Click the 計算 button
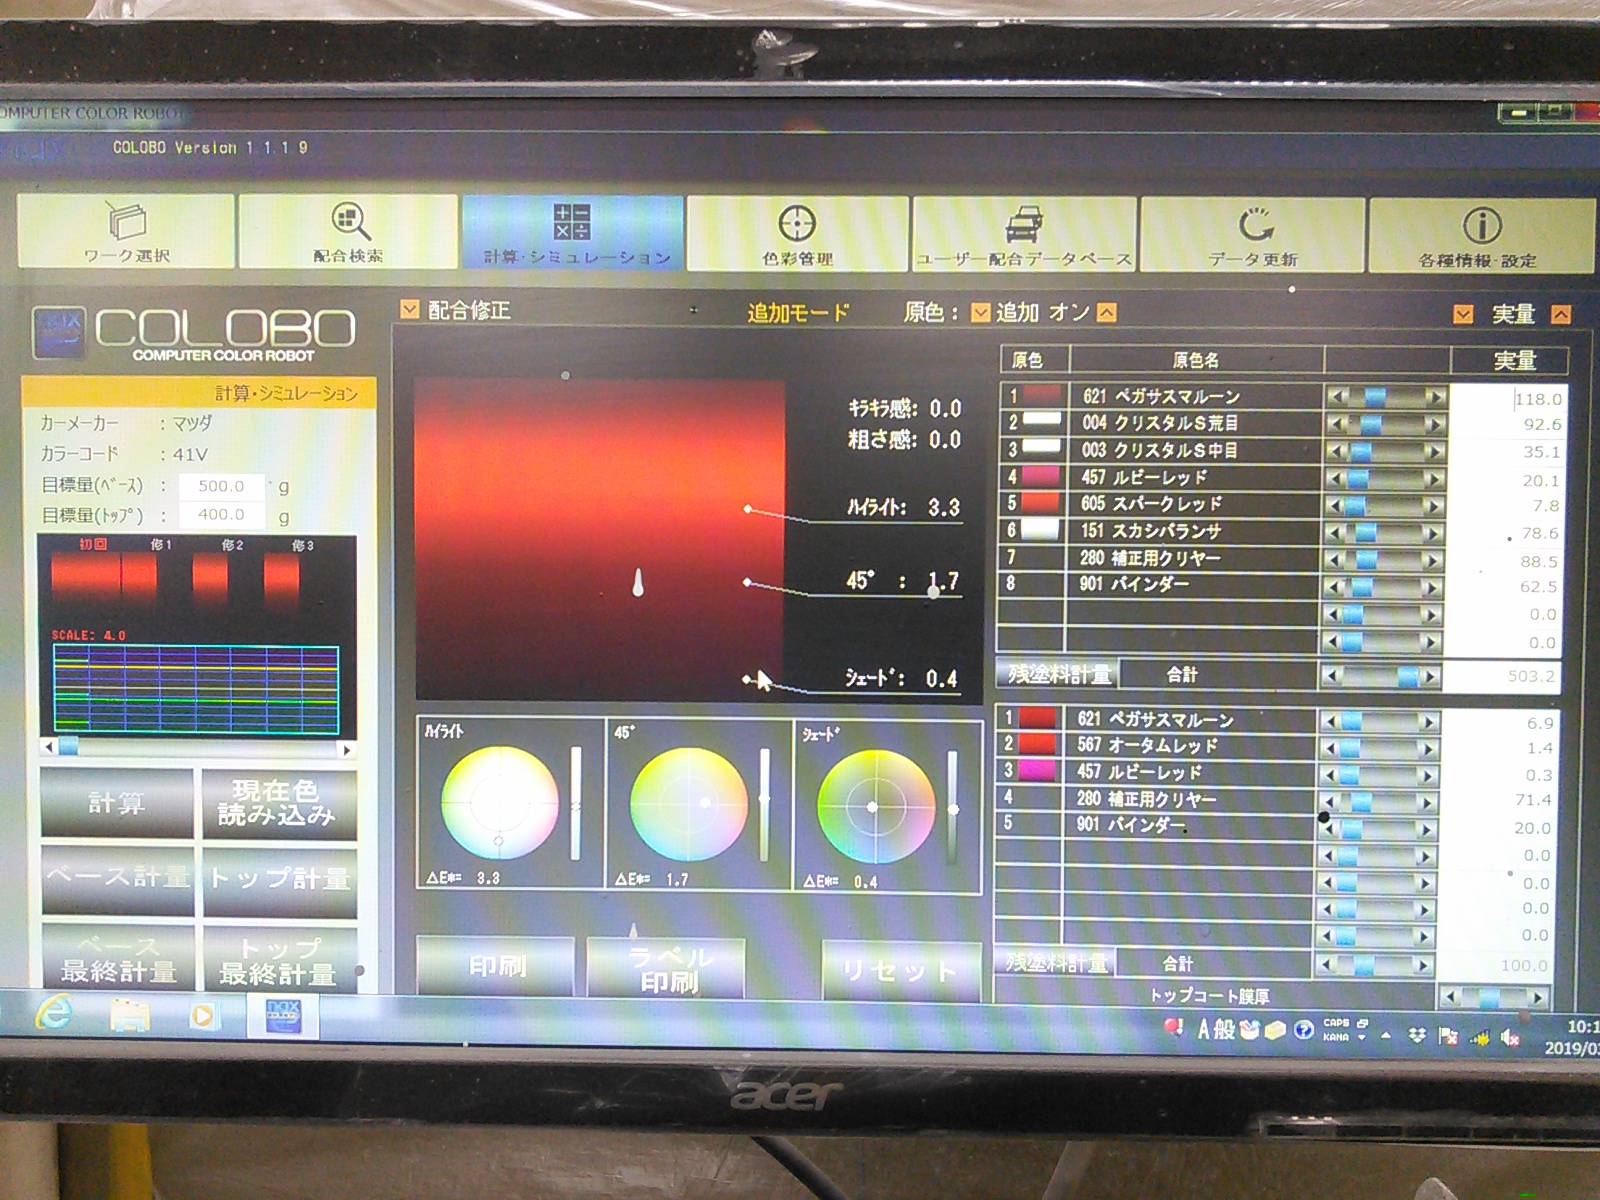1600x1200 pixels. (x=117, y=803)
